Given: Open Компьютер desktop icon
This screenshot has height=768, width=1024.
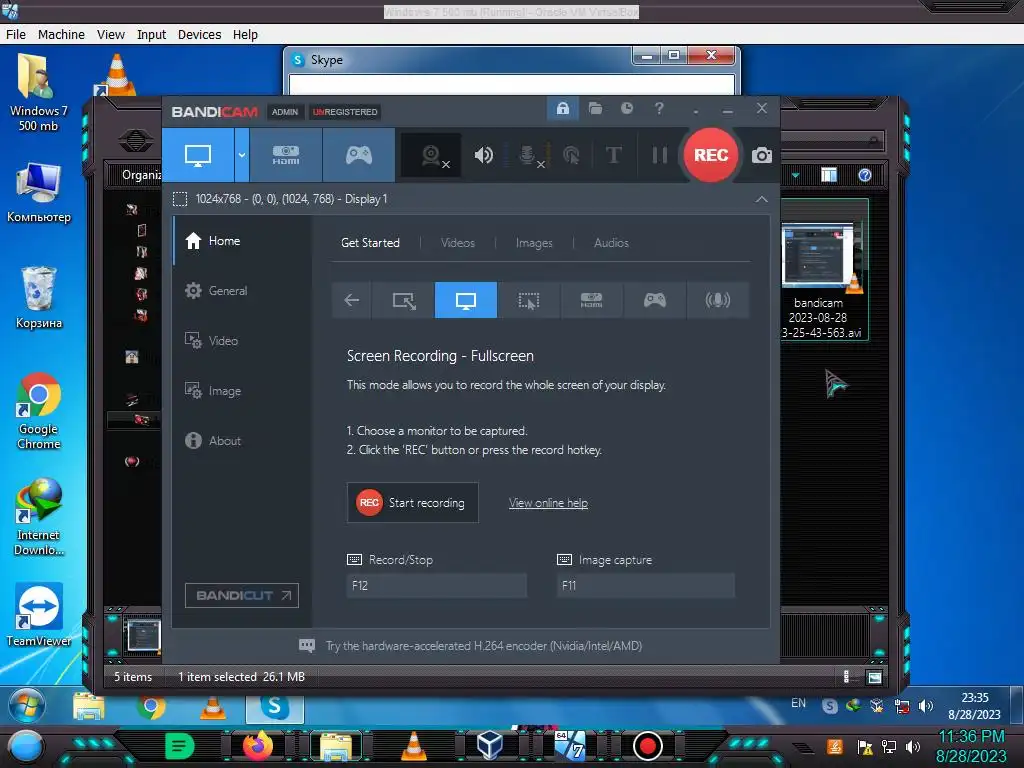Looking at the screenshot, I should [x=39, y=193].
